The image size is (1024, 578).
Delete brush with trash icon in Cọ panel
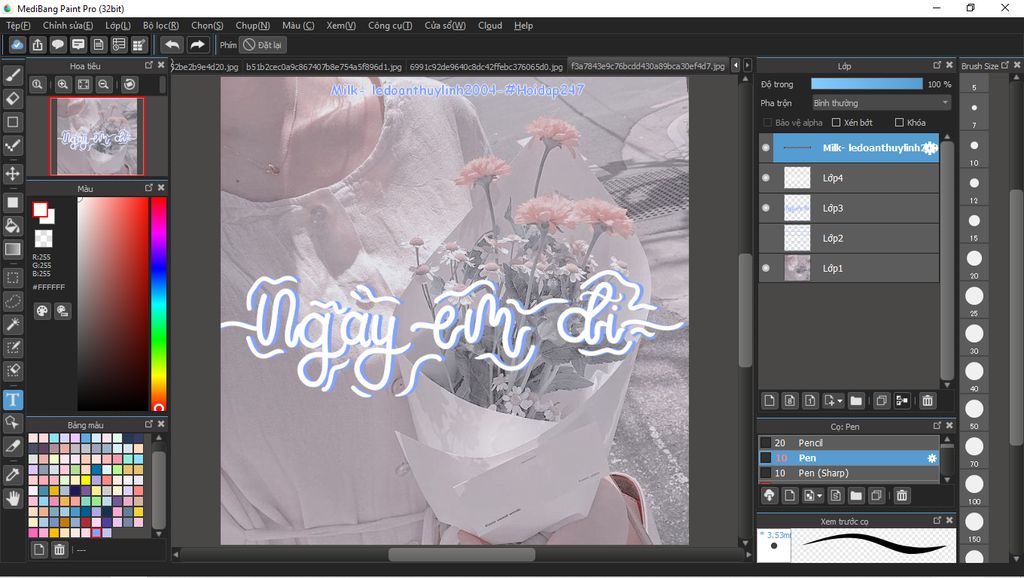click(x=902, y=496)
